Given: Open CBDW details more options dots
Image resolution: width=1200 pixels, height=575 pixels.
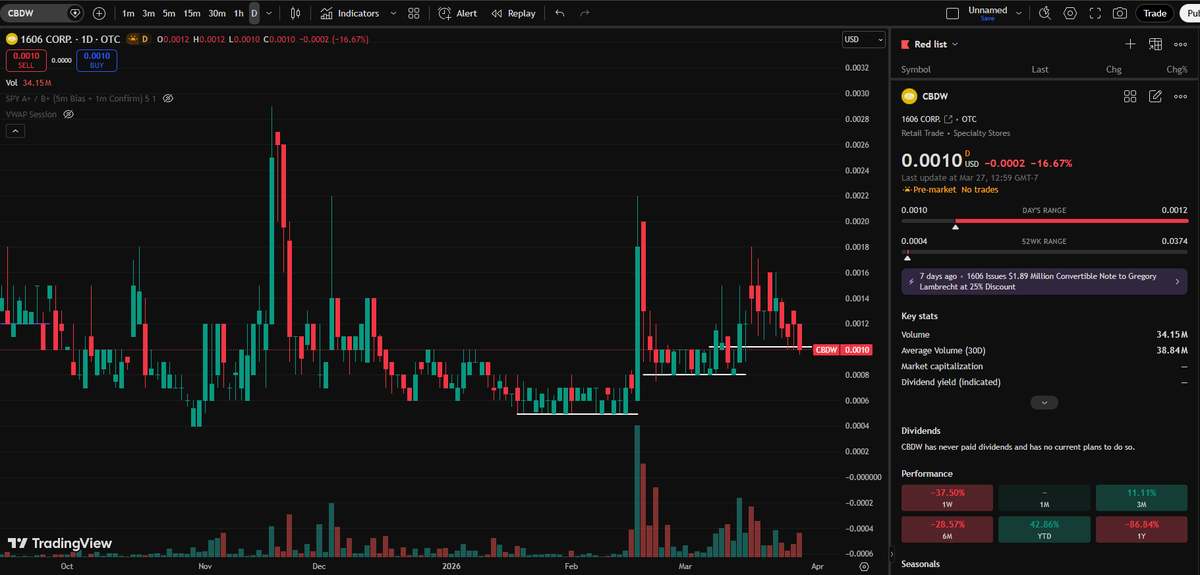Looking at the screenshot, I should coord(1180,96).
